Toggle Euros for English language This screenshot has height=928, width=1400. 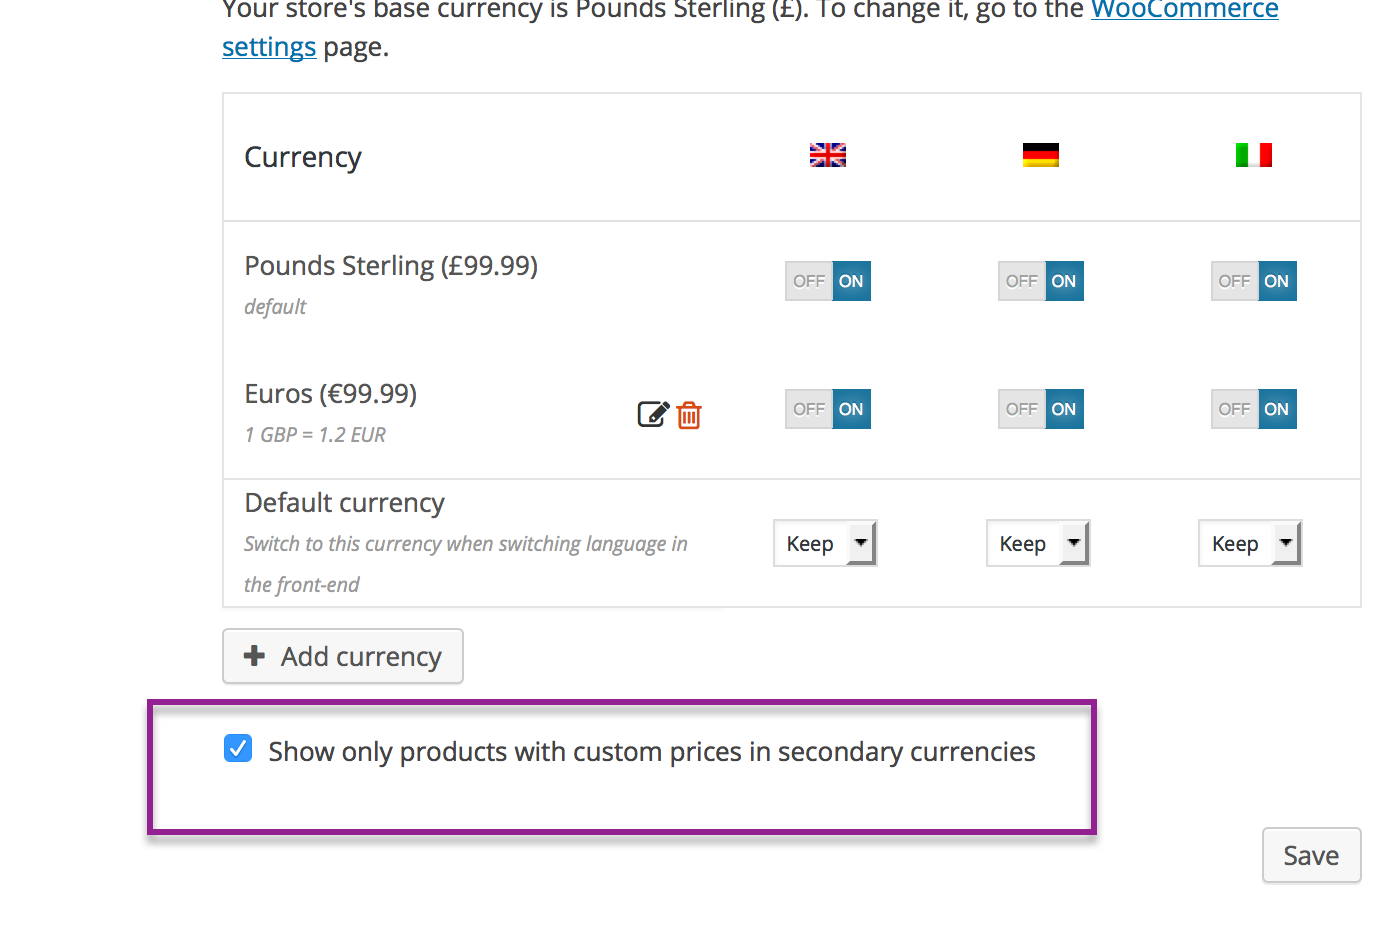[828, 409]
